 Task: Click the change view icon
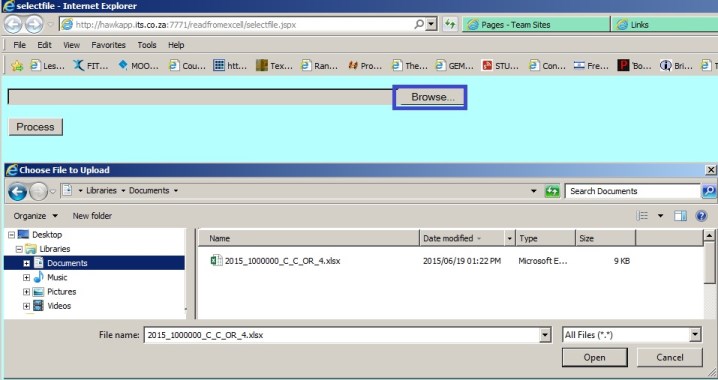point(642,216)
